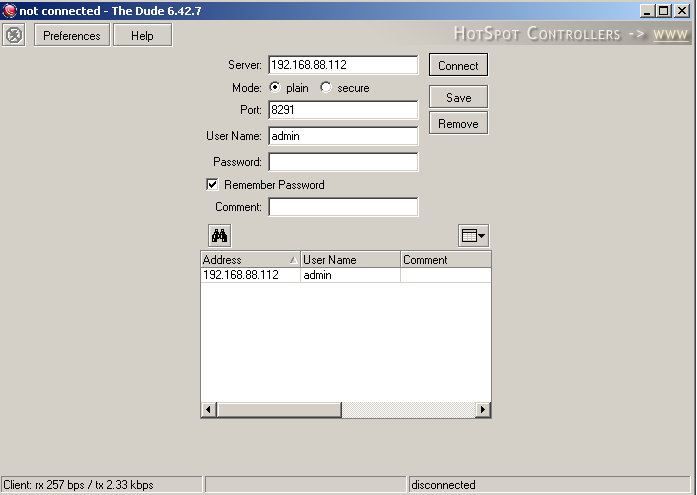Click the disconnect icon in the toolbar

[14, 35]
